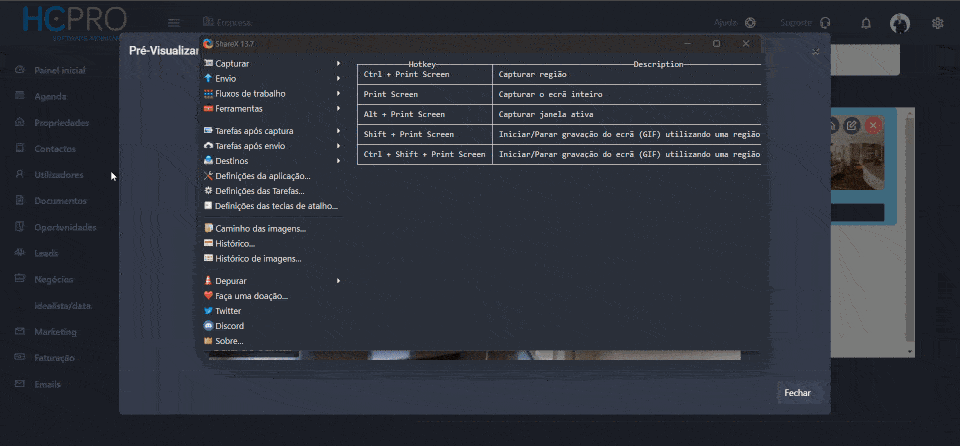Open the HCPRO settings gear icon
This screenshot has width=960, height=446.
coord(937,23)
